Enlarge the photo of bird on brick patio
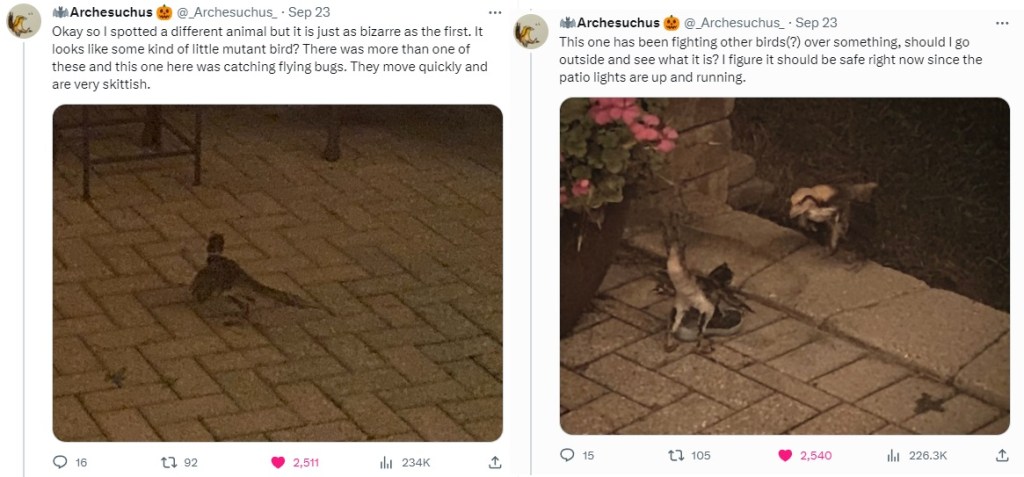Viewport: 1024px width, 477px height. tap(277, 273)
